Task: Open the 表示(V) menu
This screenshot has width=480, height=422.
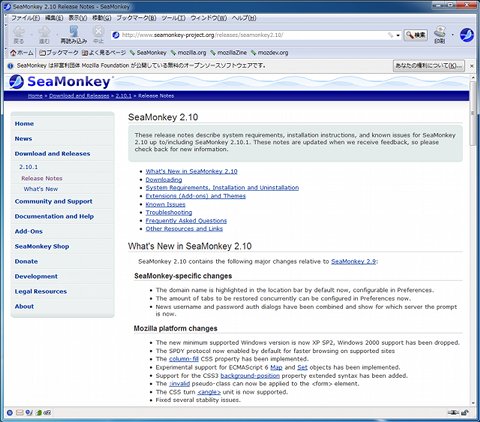Action: click(x=78, y=18)
